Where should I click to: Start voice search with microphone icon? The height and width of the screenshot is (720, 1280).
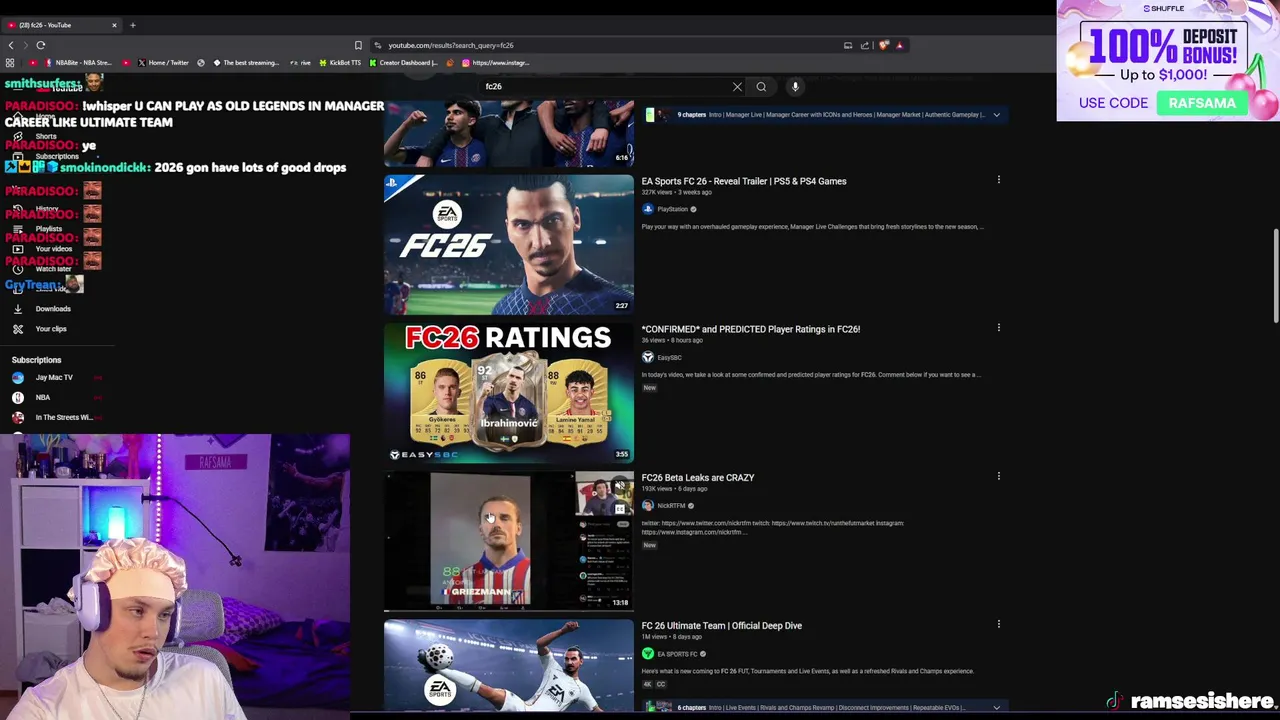795,87
